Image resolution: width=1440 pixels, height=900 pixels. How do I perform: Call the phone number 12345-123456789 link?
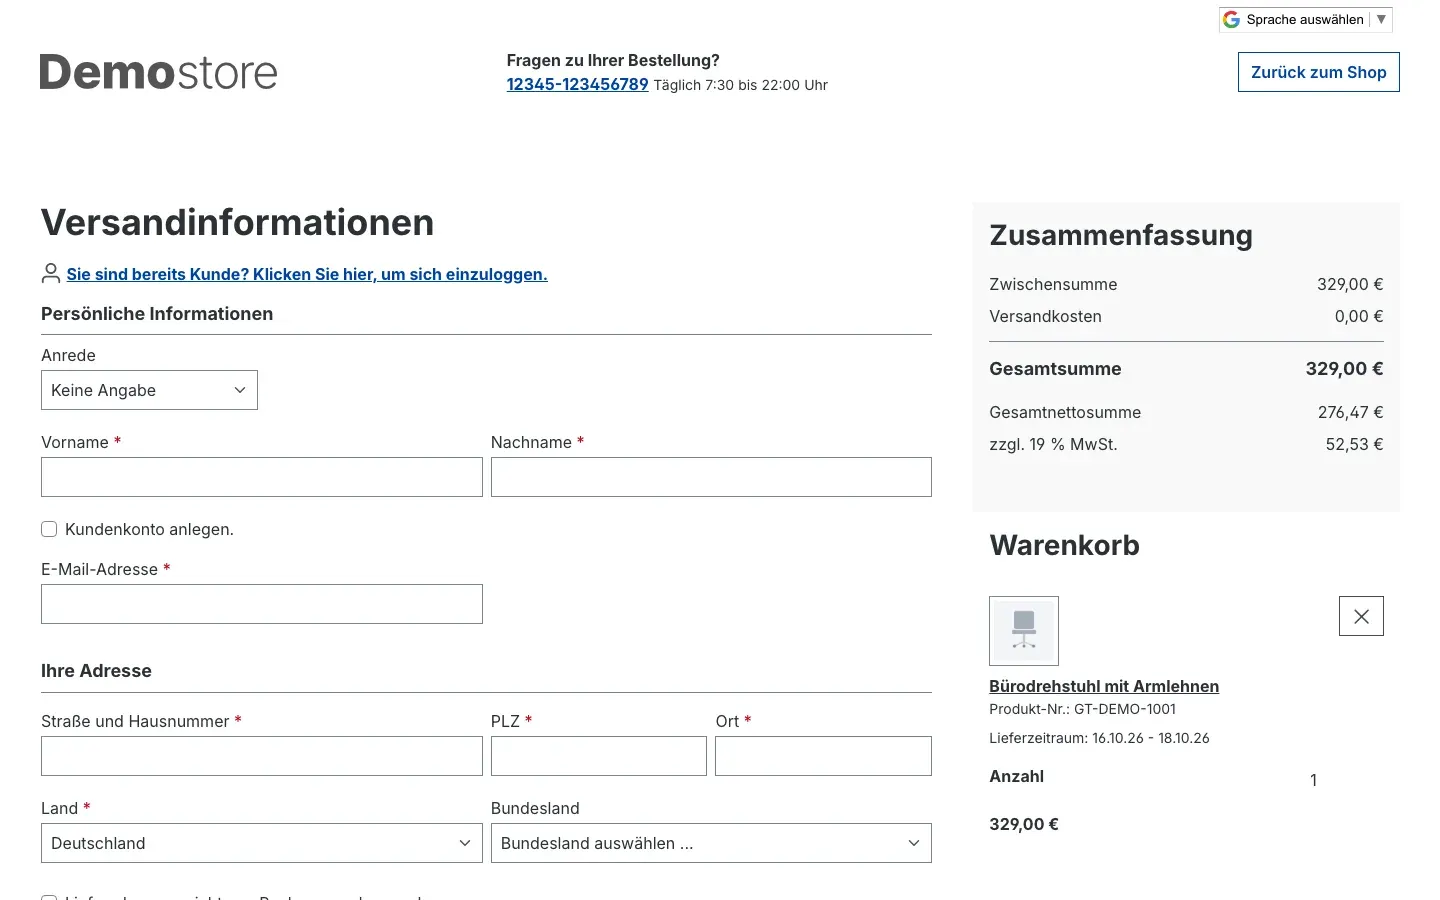577,84
